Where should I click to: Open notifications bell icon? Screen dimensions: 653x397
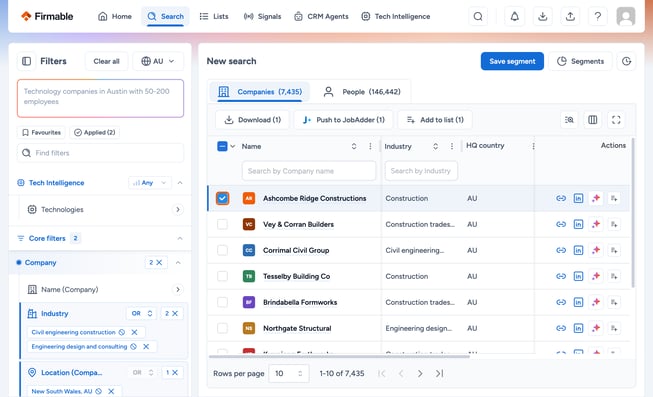tap(515, 16)
